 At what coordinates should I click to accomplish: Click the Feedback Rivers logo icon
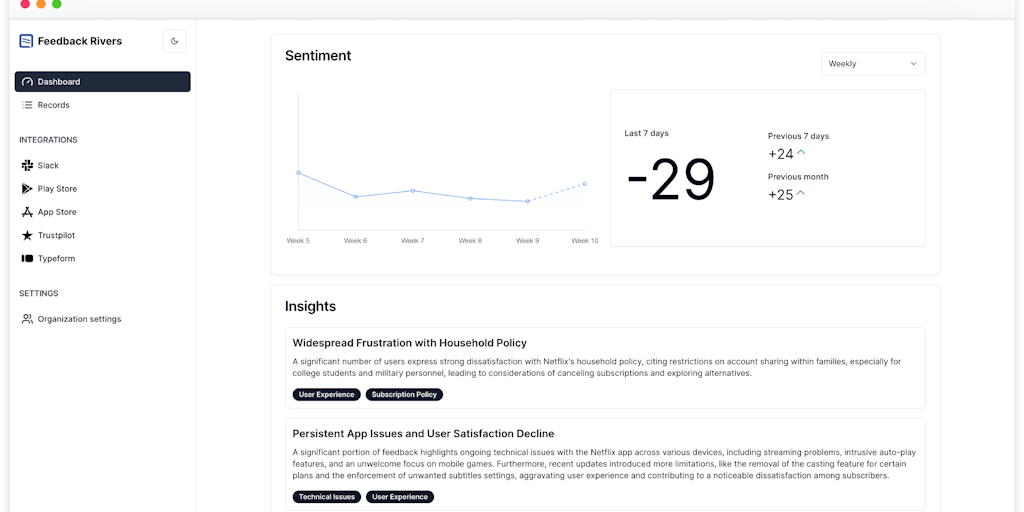[26, 41]
